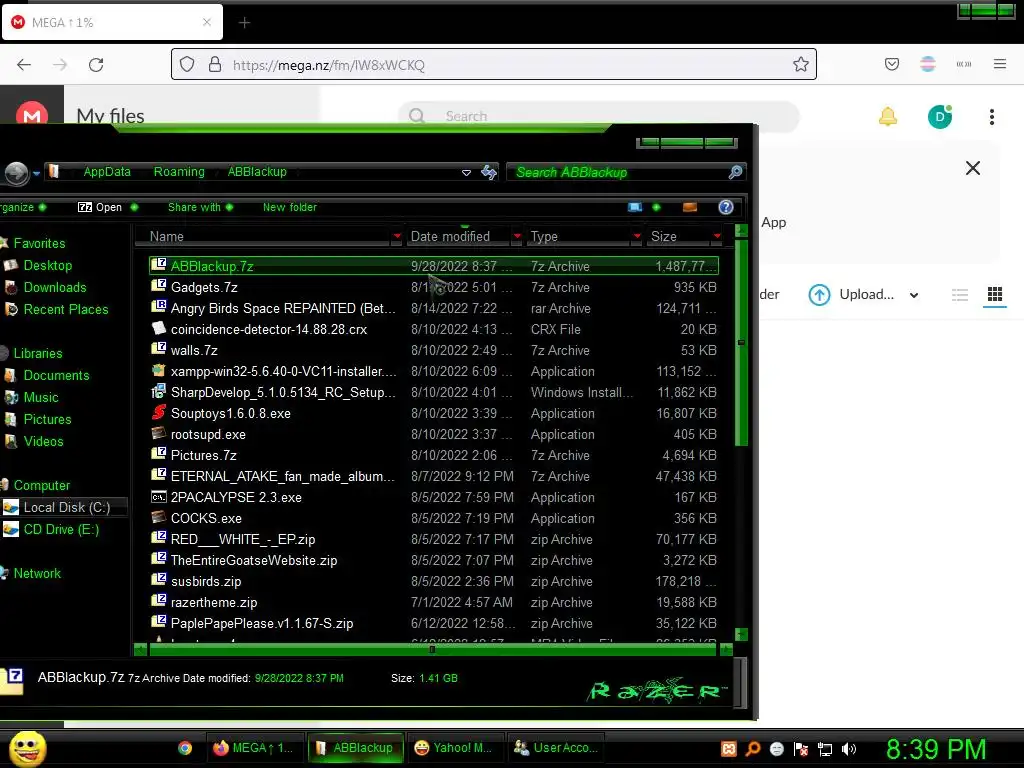The width and height of the screenshot is (1024, 768).
Task: Click the search magnifier in Explorer
Action: pyautogui.click(x=735, y=172)
